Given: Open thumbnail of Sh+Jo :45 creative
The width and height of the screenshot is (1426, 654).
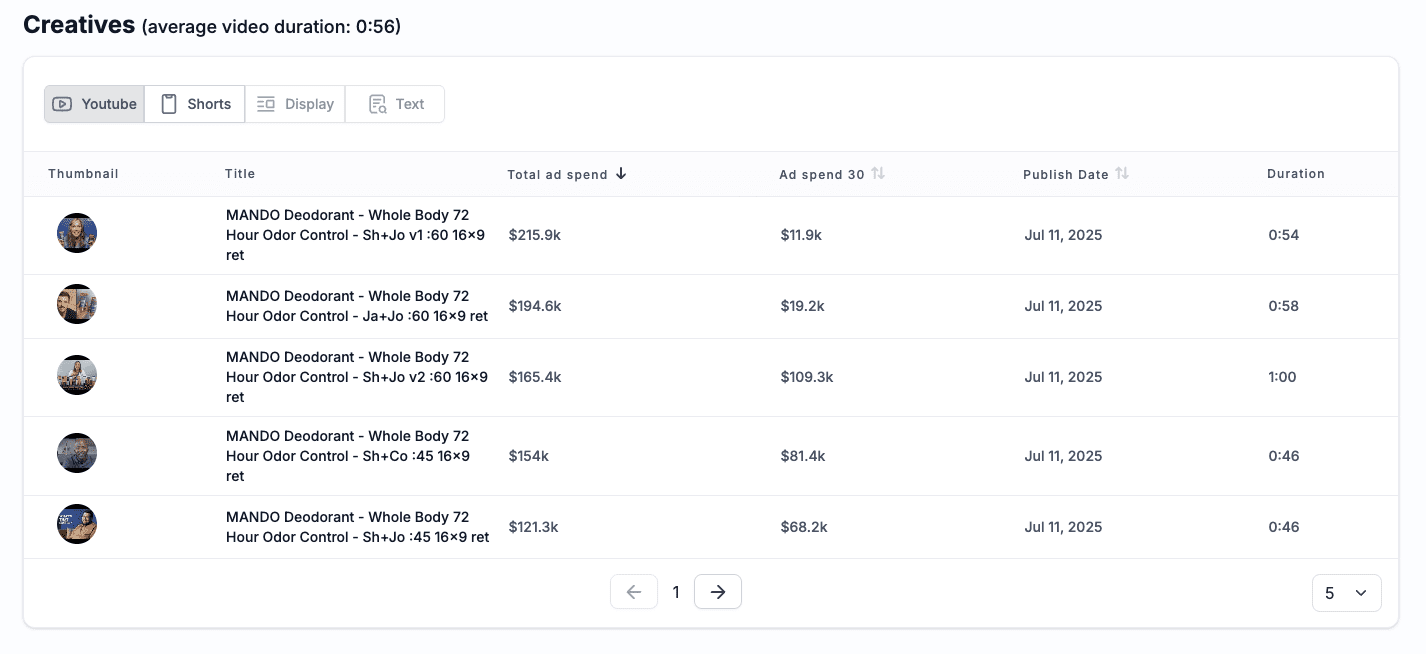Looking at the screenshot, I should pyautogui.click(x=77, y=525).
